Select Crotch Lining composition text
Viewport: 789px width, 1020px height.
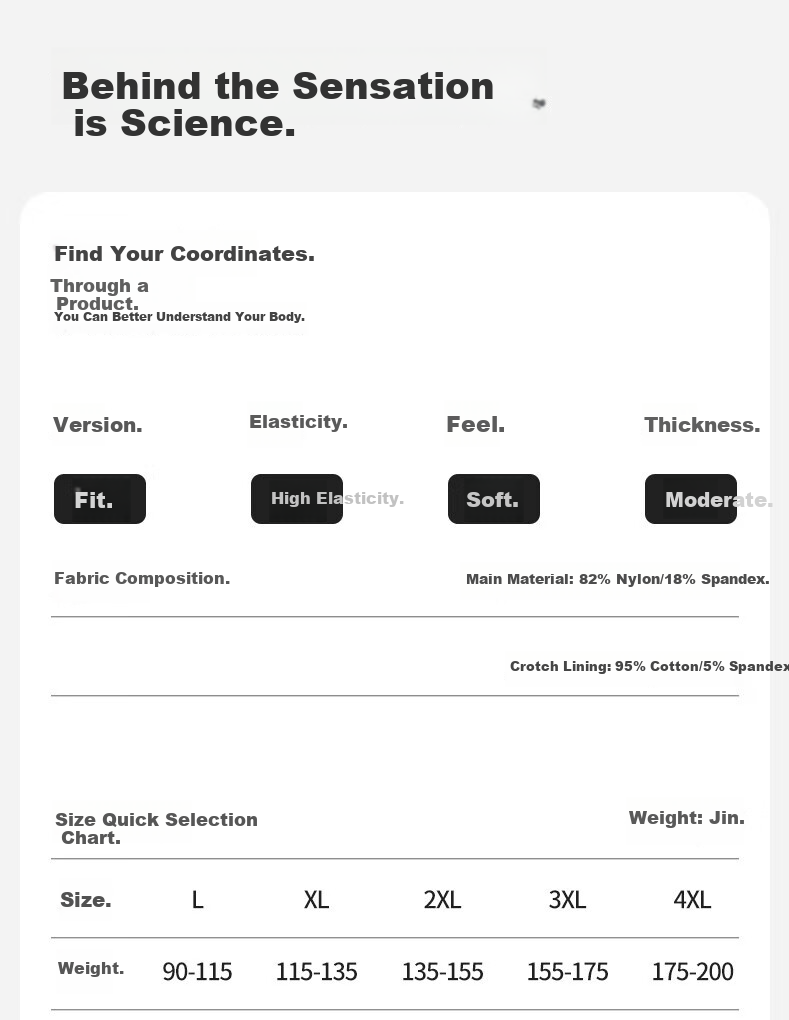(x=649, y=666)
